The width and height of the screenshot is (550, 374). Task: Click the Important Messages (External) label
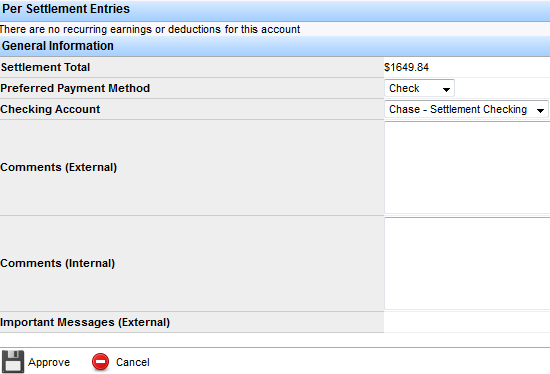pos(85,322)
